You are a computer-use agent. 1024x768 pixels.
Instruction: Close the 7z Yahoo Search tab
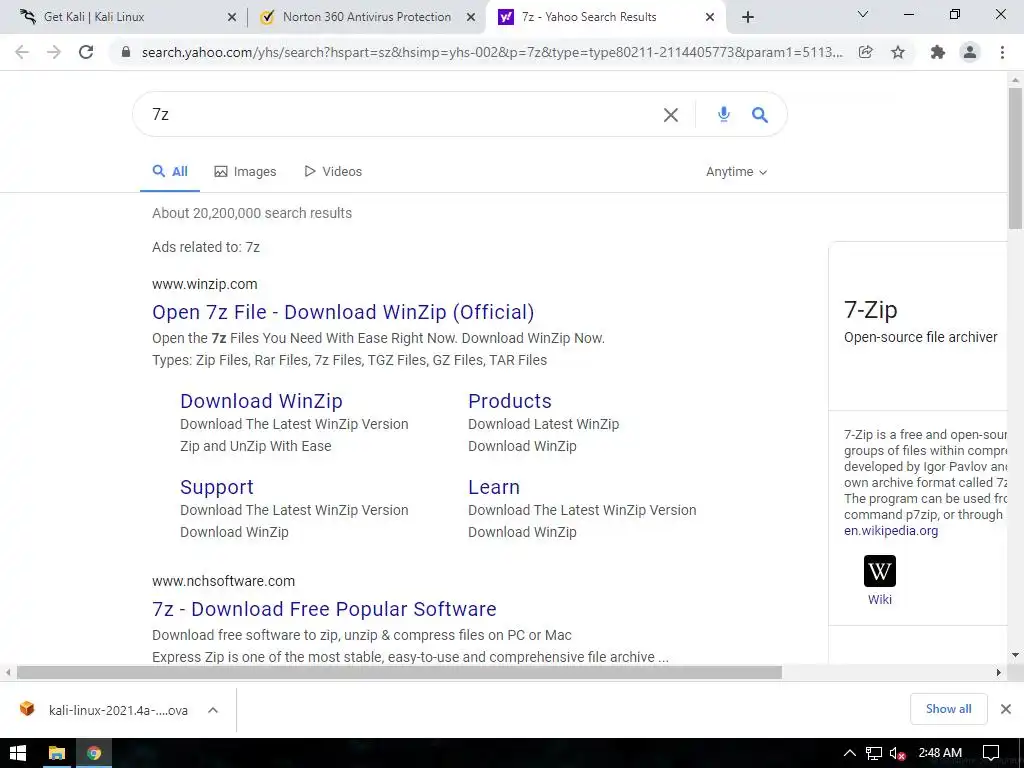click(x=710, y=17)
